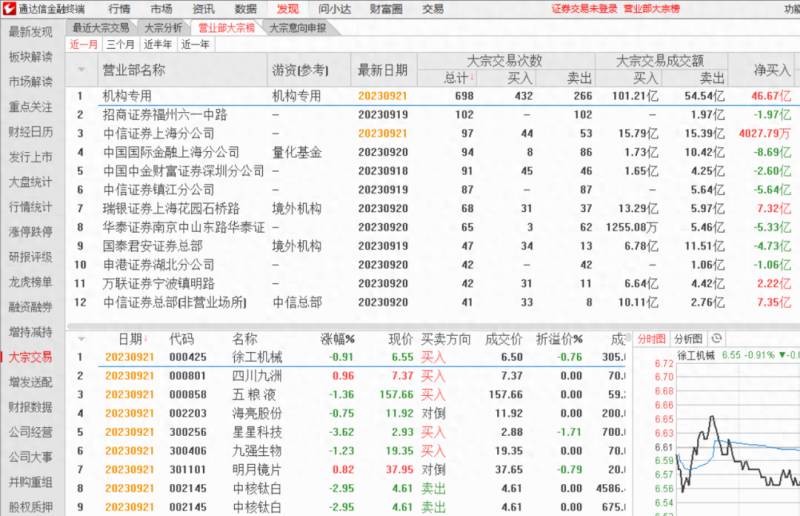
Task: Select row 万联证券宁波镇明路
Action: coord(433,284)
